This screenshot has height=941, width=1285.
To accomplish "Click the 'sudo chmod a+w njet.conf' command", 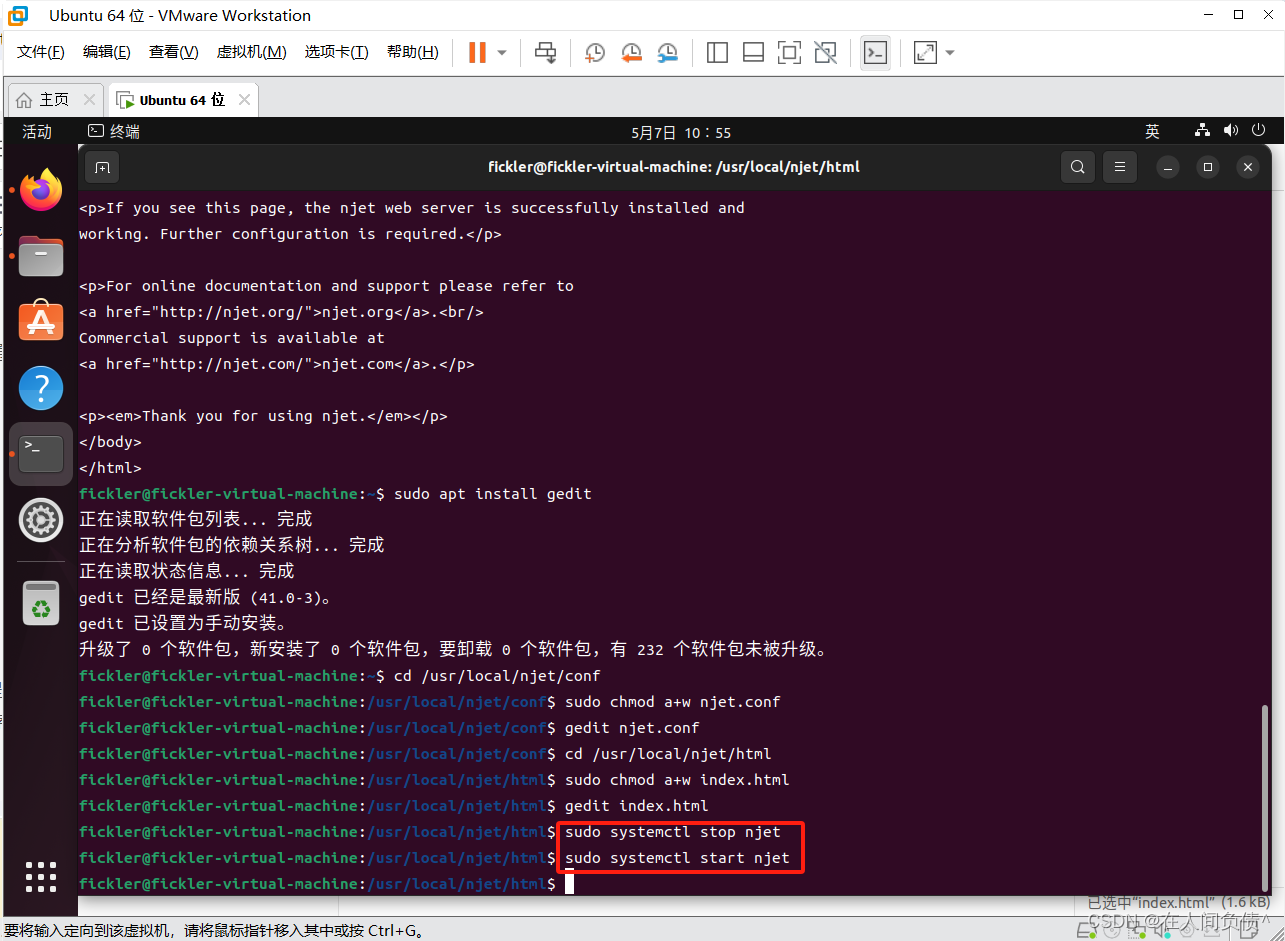I will 672,702.
